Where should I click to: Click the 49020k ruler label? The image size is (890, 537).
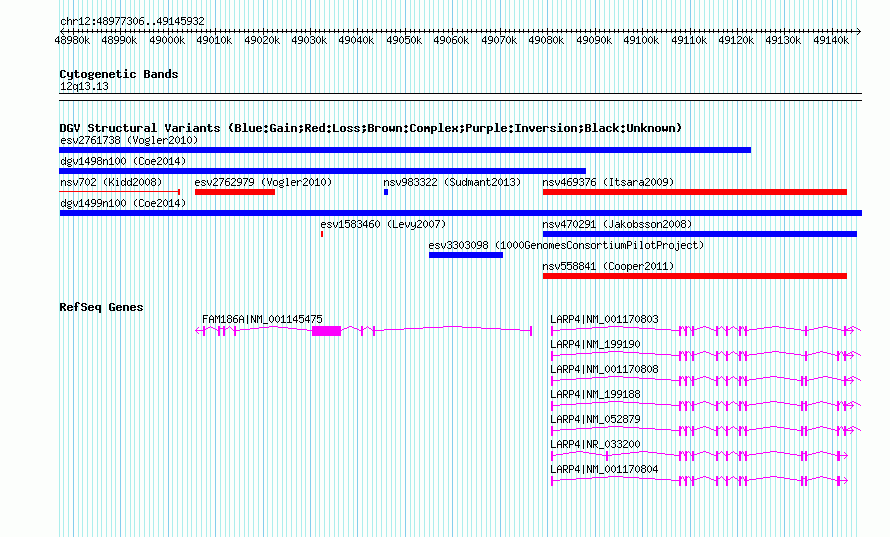(262, 40)
